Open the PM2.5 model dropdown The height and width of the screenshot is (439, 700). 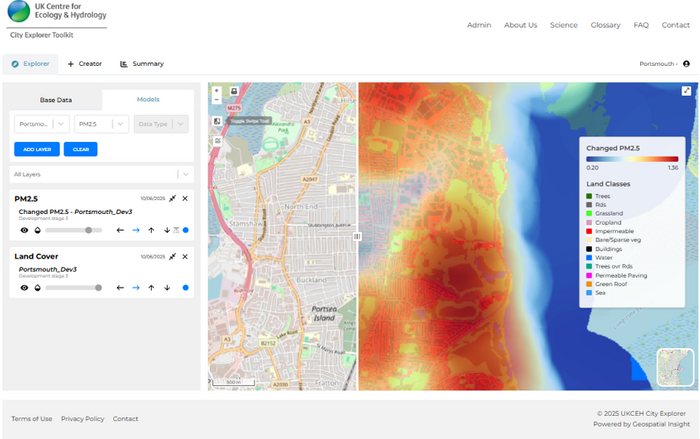click(x=103, y=124)
